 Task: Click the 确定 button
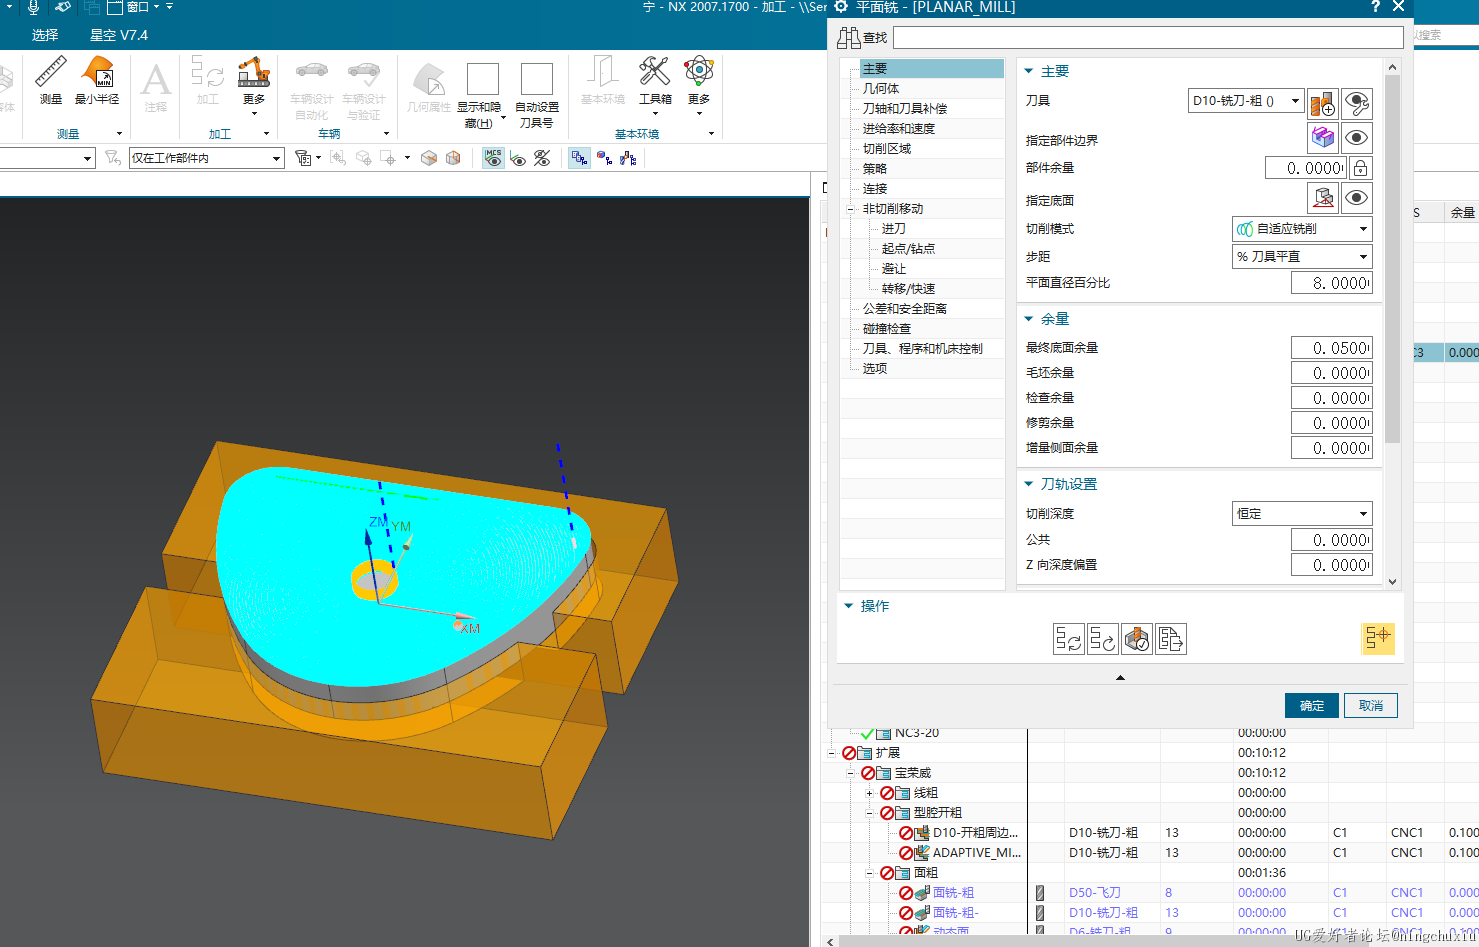pos(1312,705)
